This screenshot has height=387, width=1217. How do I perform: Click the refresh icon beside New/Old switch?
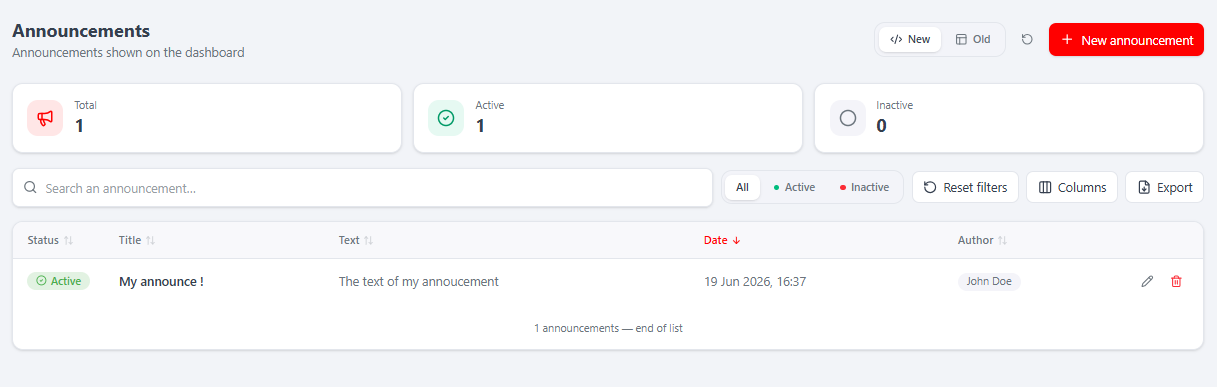click(1027, 40)
